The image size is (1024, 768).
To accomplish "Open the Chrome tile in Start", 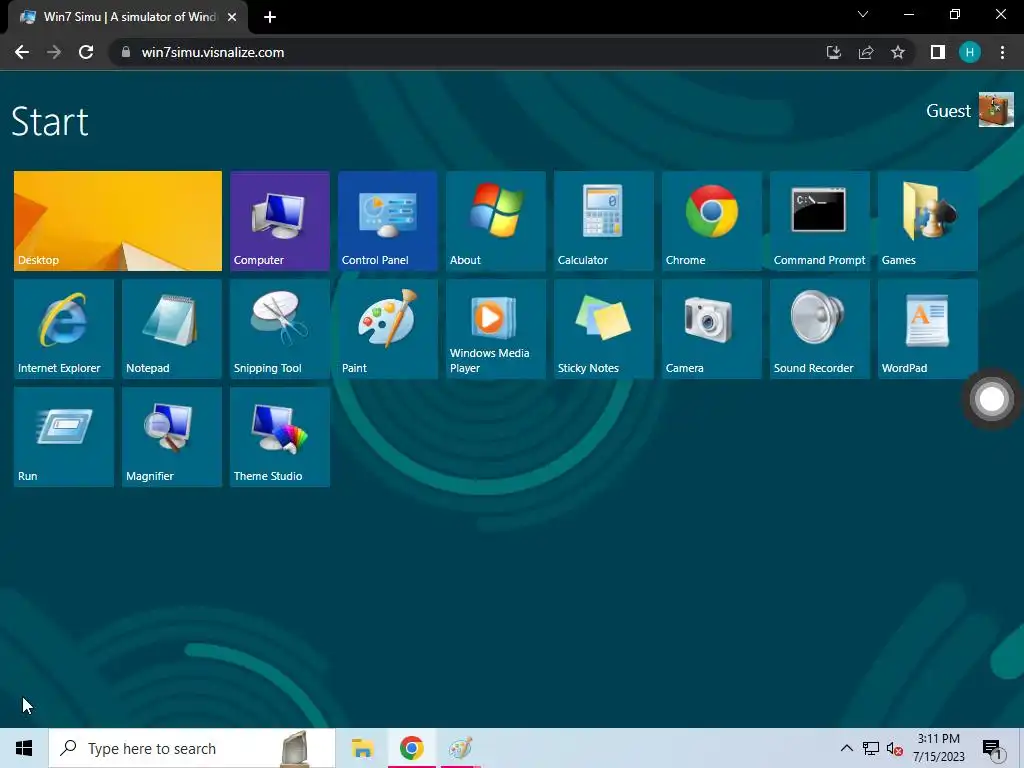I will (712, 221).
